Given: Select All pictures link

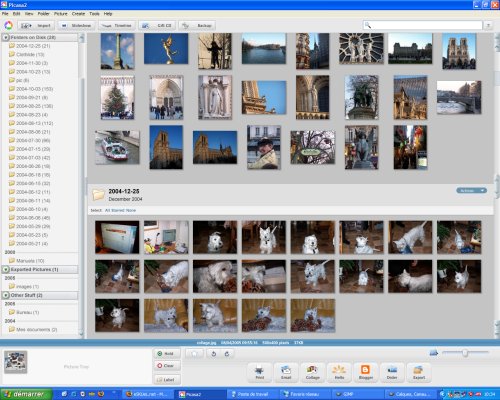Looking at the screenshot, I should [107, 210].
